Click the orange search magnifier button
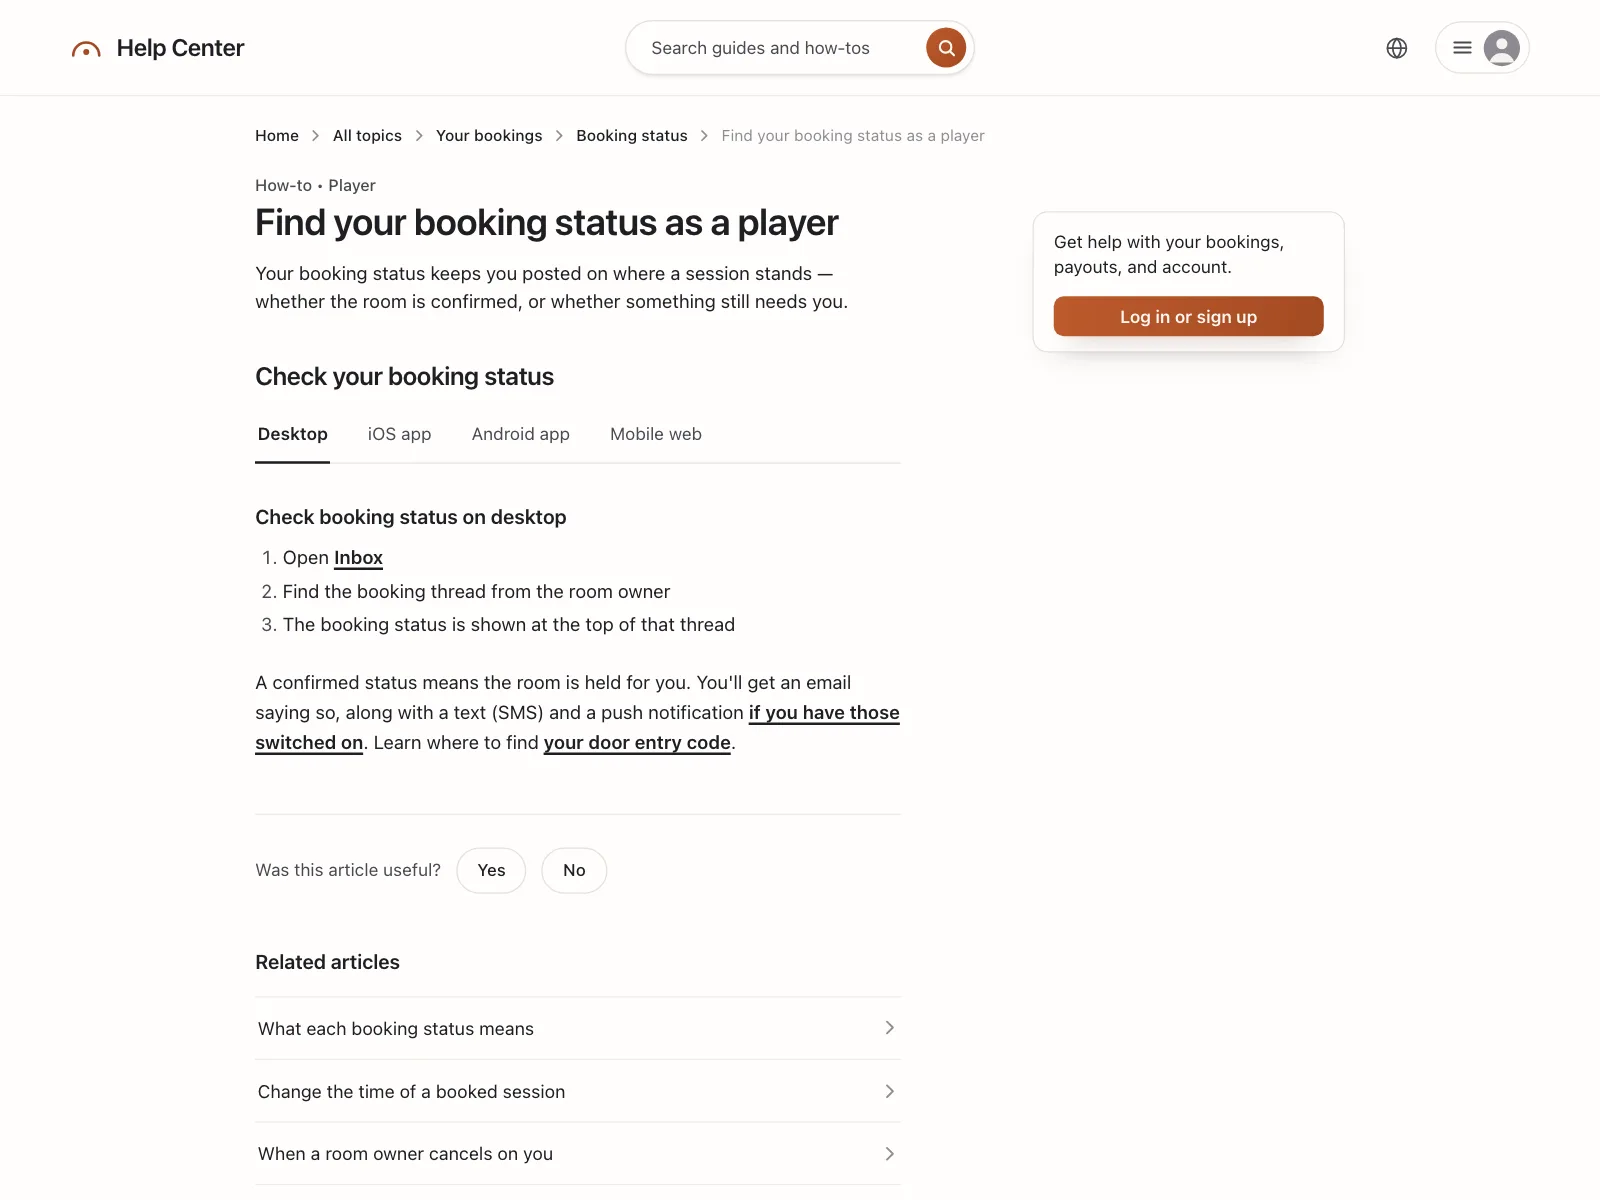The width and height of the screenshot is (1600, 1200). tap(946, 48)
